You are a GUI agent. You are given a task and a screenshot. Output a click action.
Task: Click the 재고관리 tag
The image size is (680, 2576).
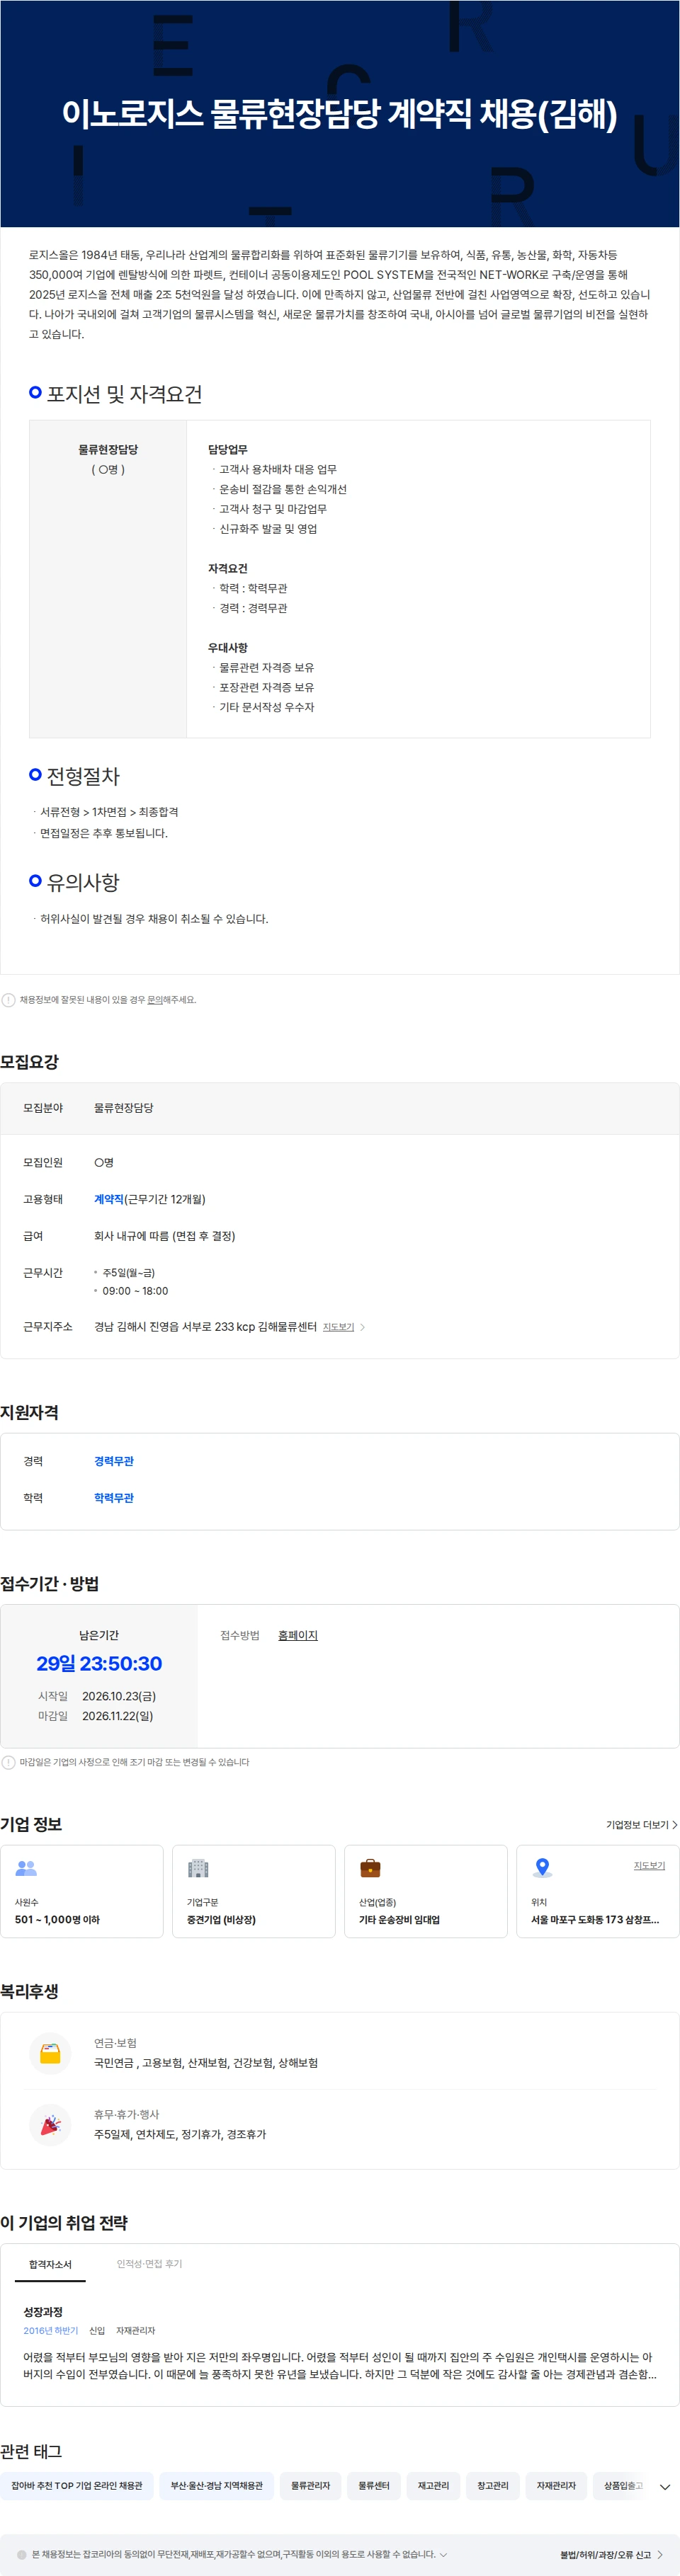[433, 2486]
